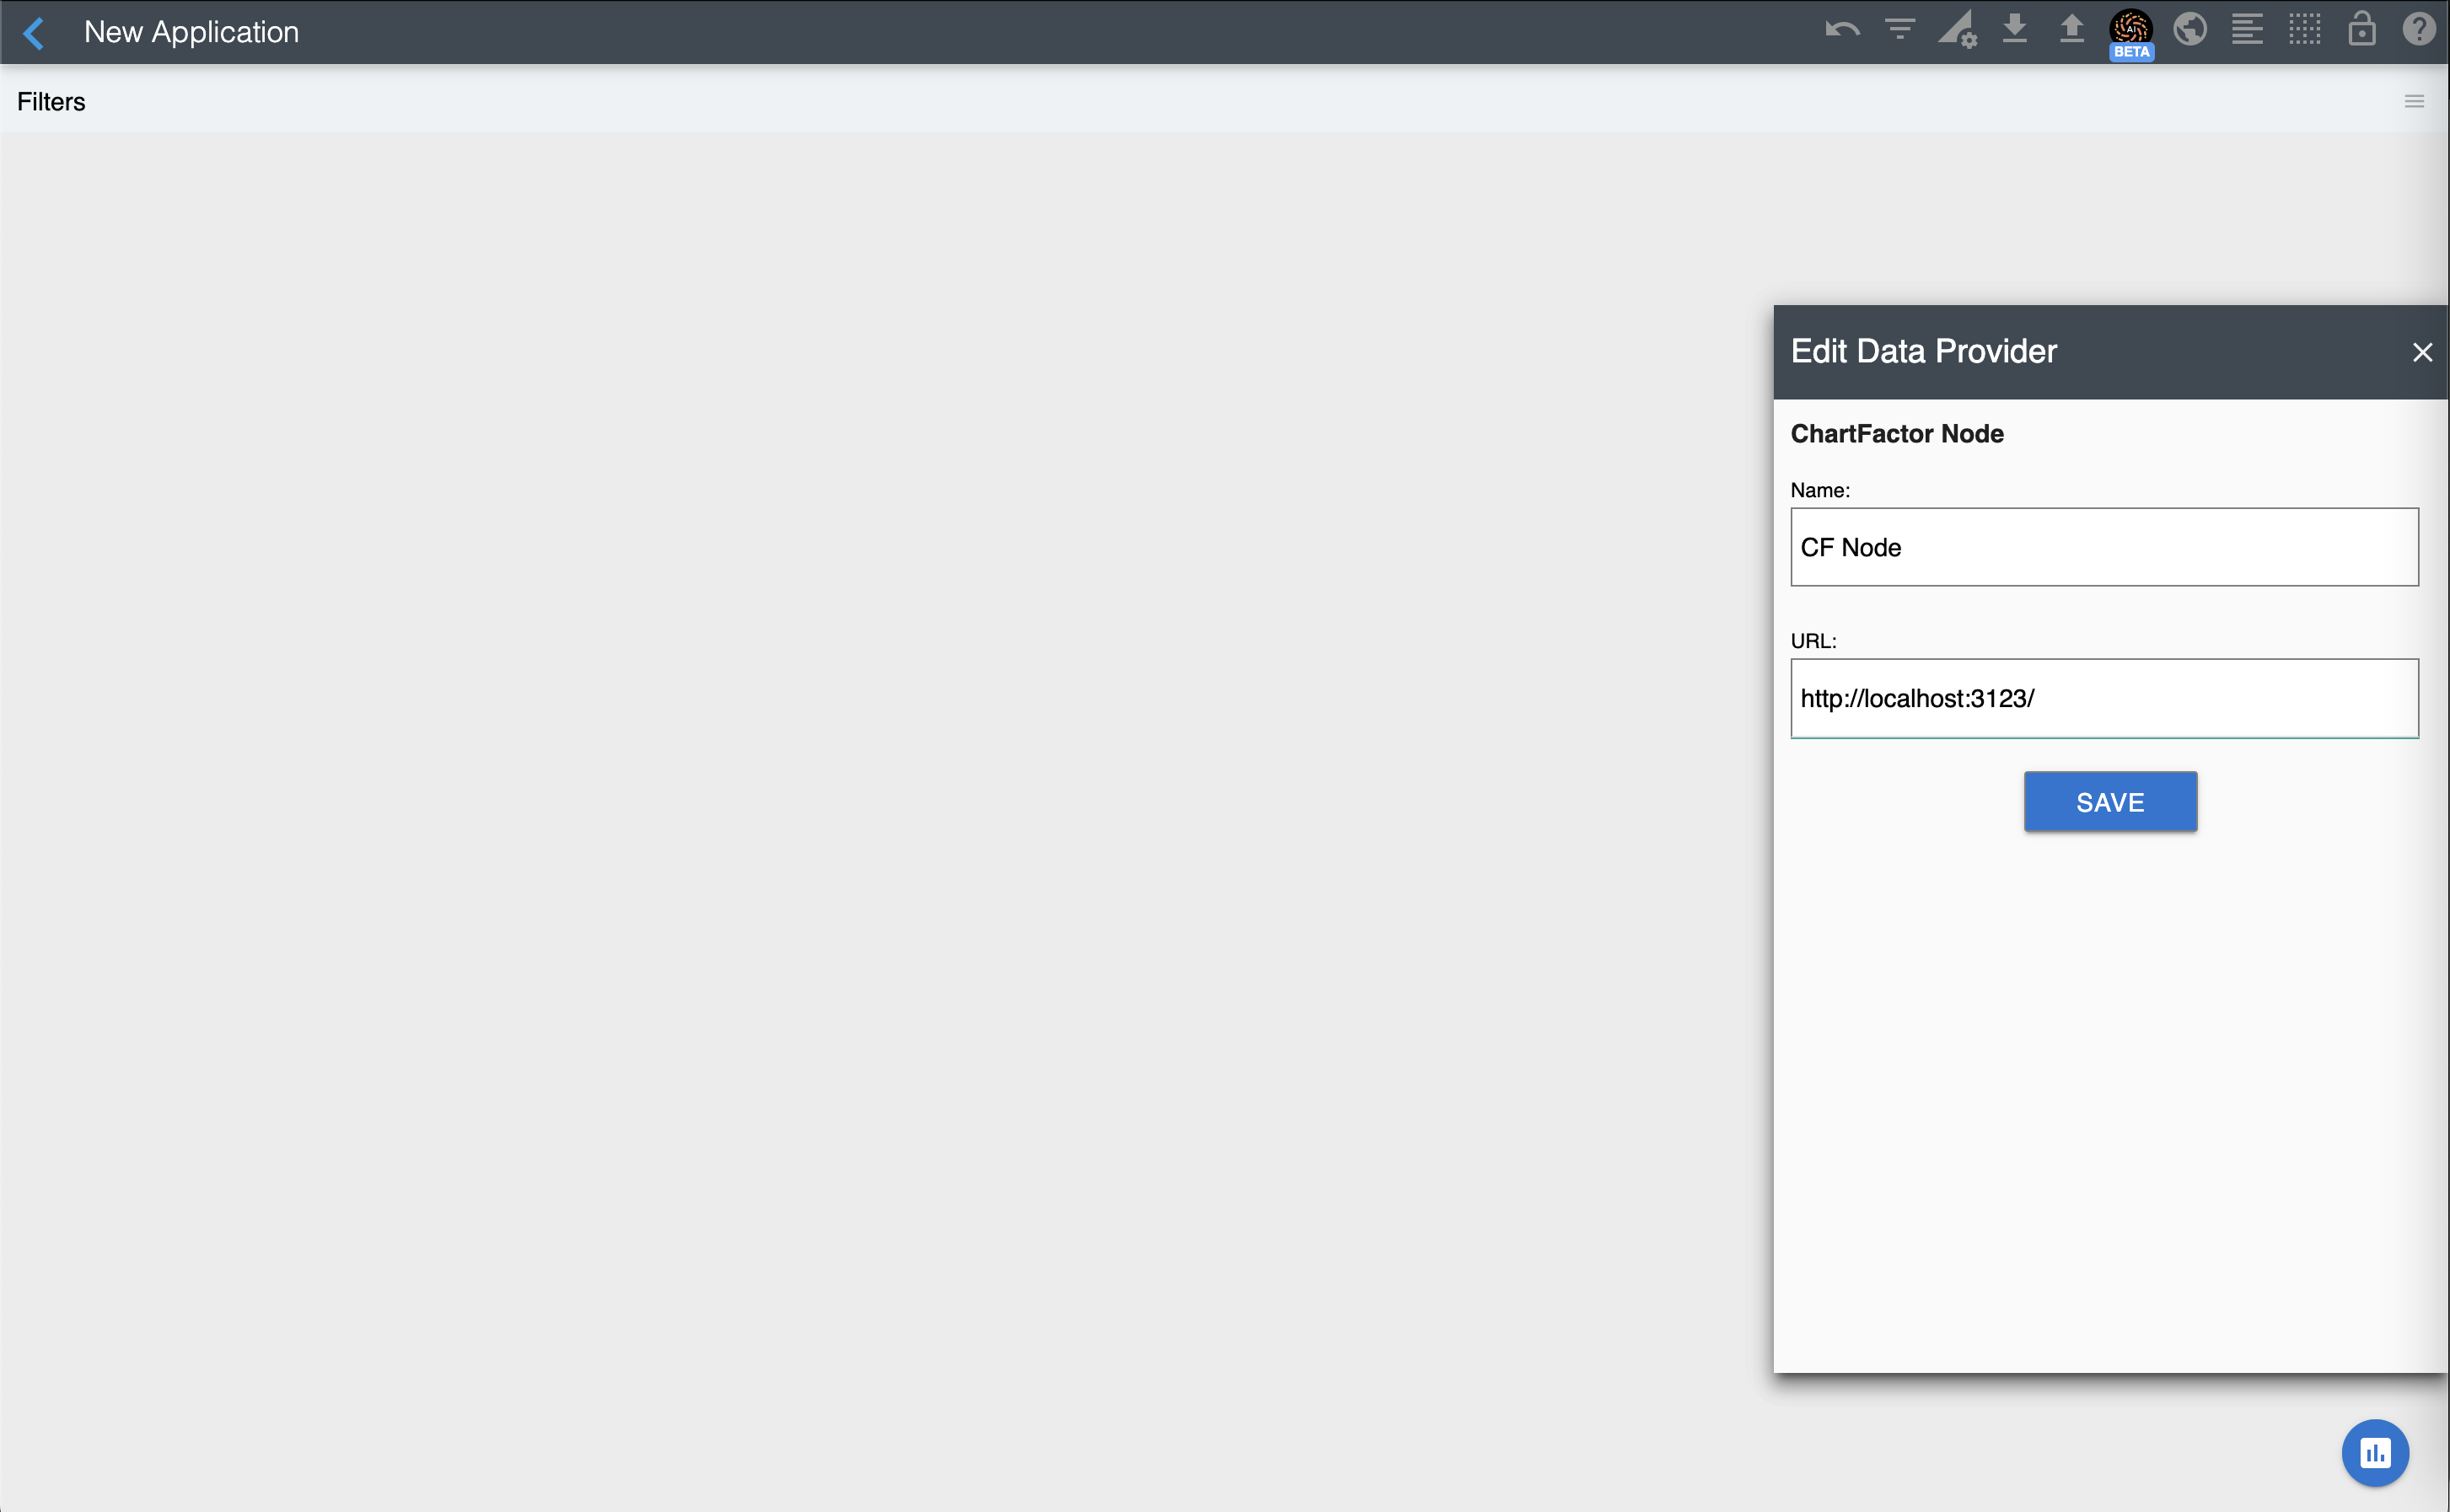Expand the Filters bar hamburger menu
2450x1512 pixels.
[x=2414, y=101]
